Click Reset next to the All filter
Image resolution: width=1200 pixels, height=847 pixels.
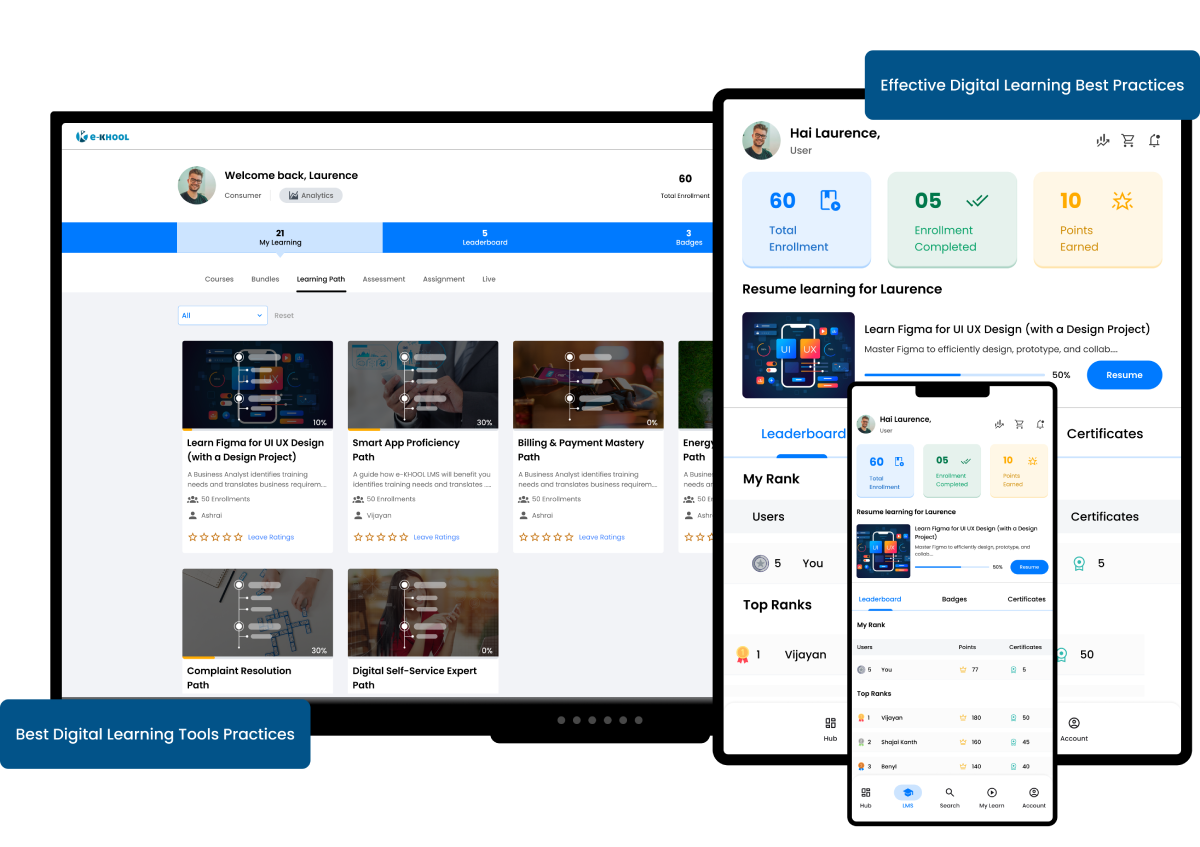(284, 315)
